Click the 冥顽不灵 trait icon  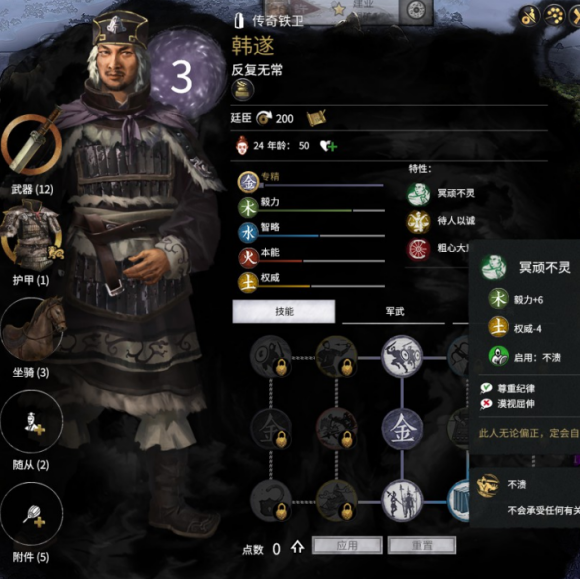point(418,193)
